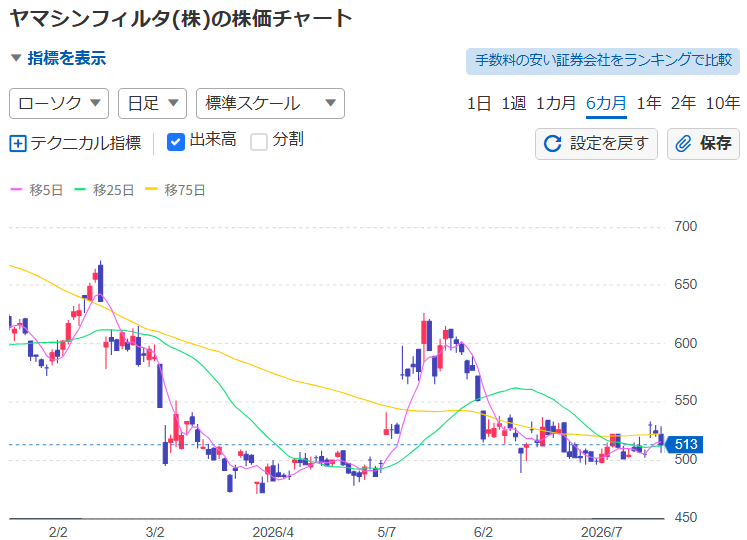Viewport: 747px width, 540px height.
Task: Click the 2026/4 date axis label
Action: [x=273, y=532]
